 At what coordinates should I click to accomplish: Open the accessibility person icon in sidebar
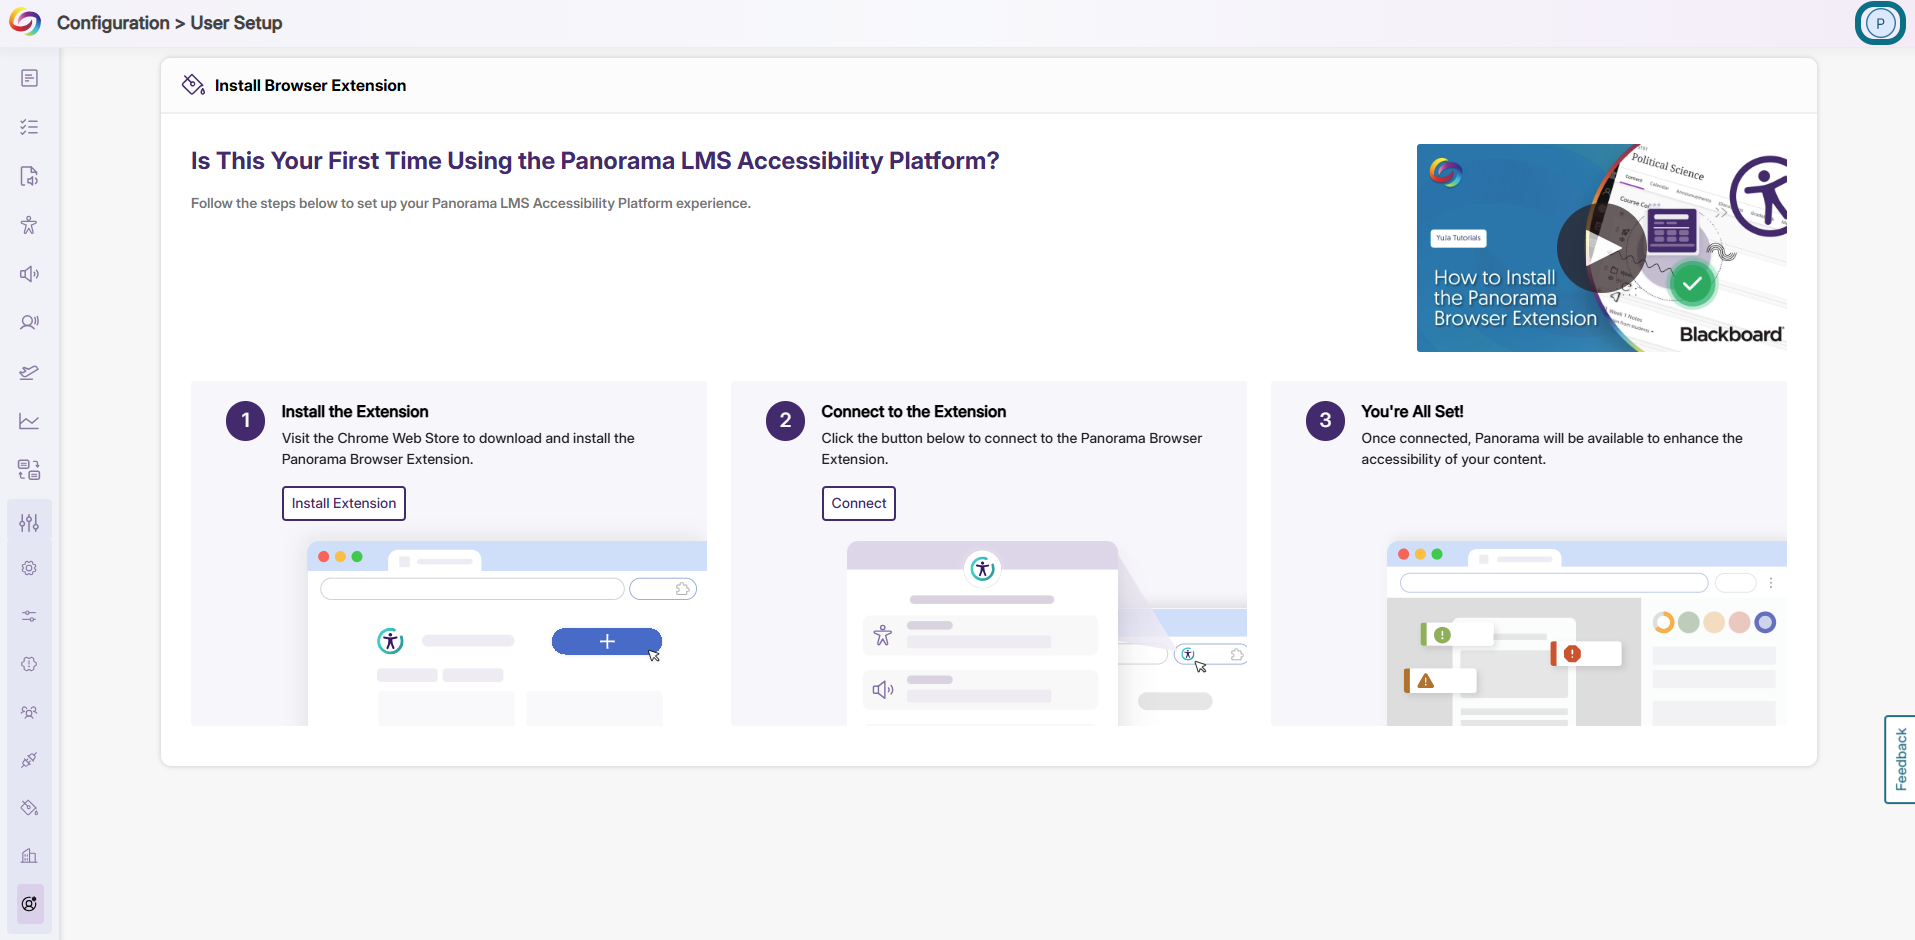point(29,225)
